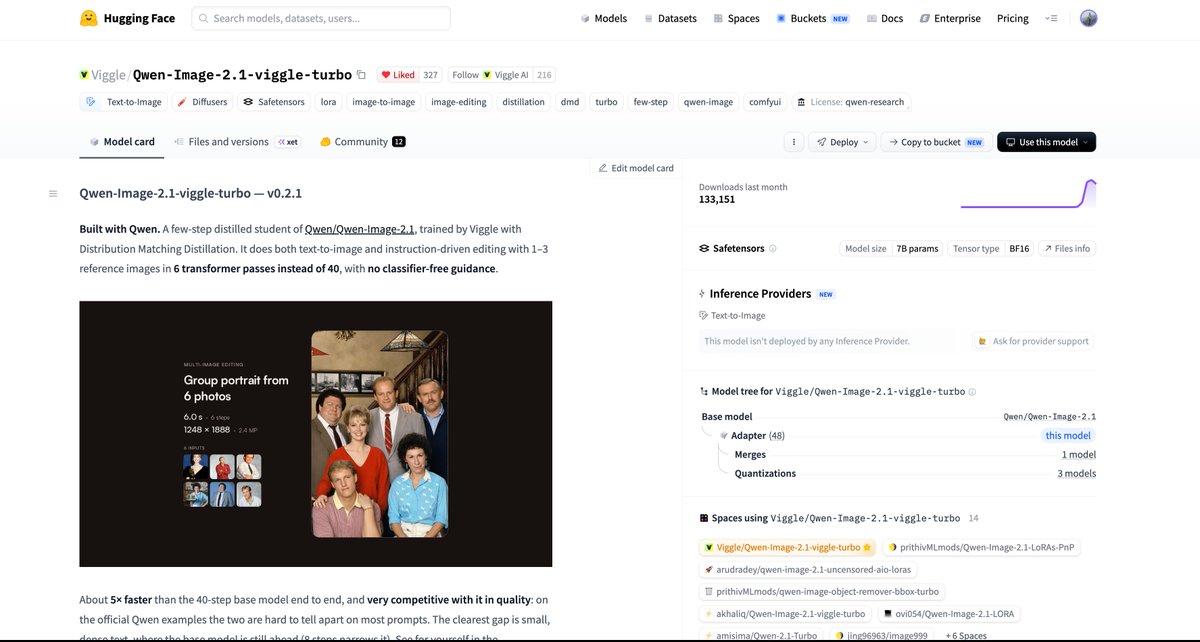Open akhaliq/Qwen-Image-2.1-viggle-turbo space
Image resolution: width=1200 pixels, height=642 pixels.
pyautogui.click(x=785, y=614)
